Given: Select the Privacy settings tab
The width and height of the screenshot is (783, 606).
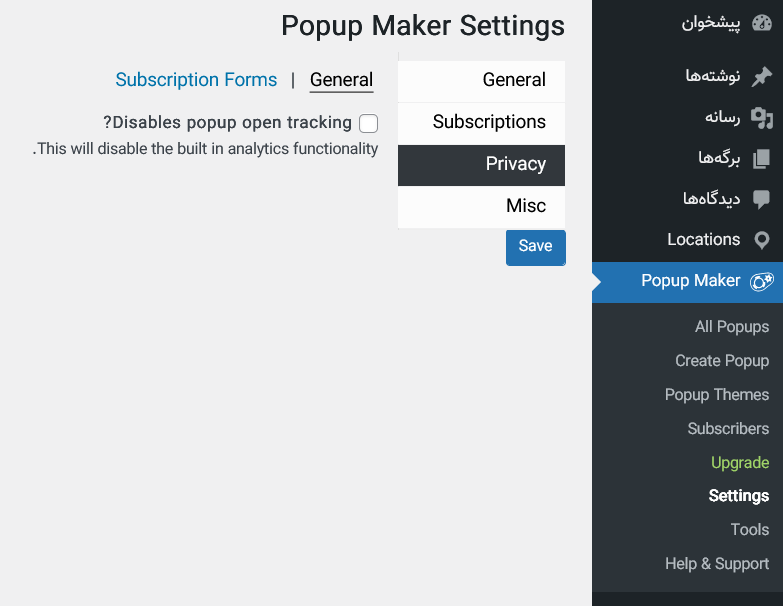Looking at the screenshot, I should 481,165.
